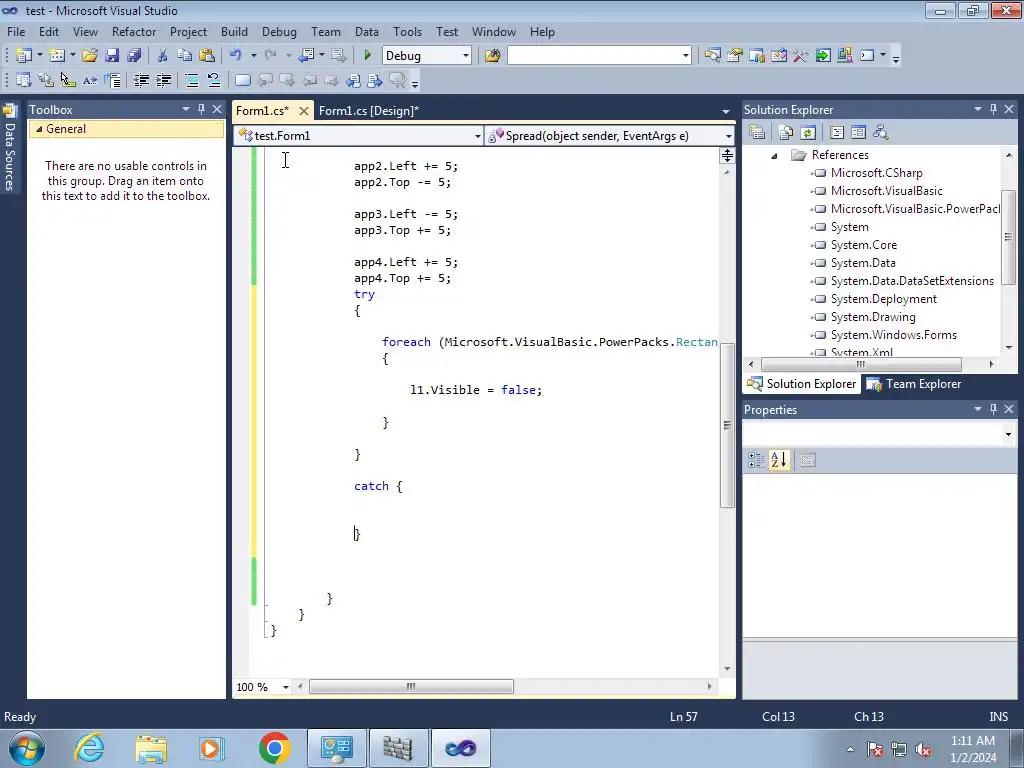Image resolution: width=1024 pixels, height=768 pixels.
Task: Decrease line indent in text editor toolbar
Action: point(141,80)
